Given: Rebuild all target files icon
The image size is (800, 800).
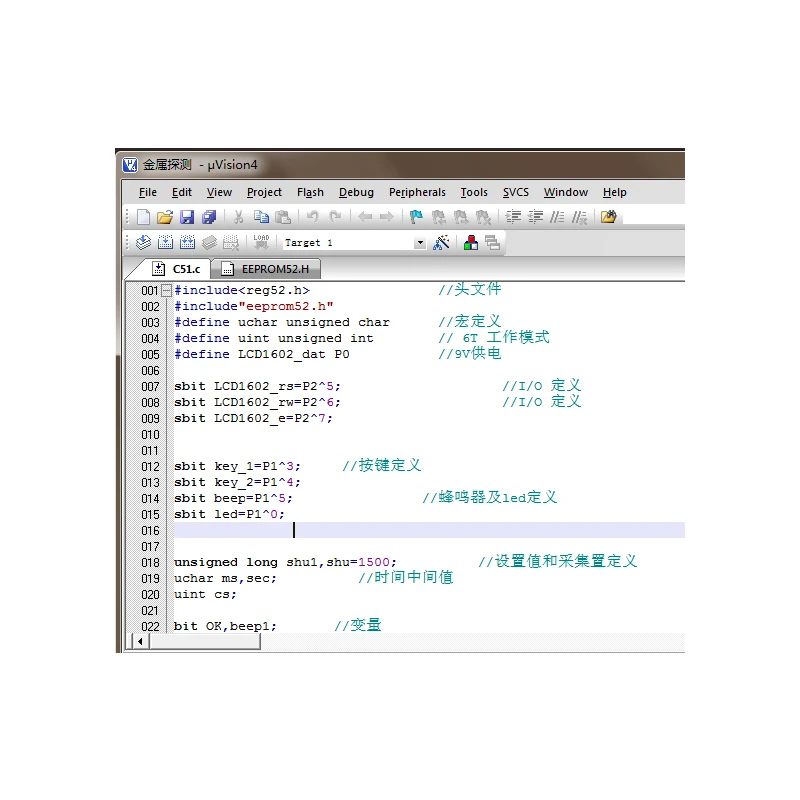Looking at the screenshot, I should [x=187, y=242].
